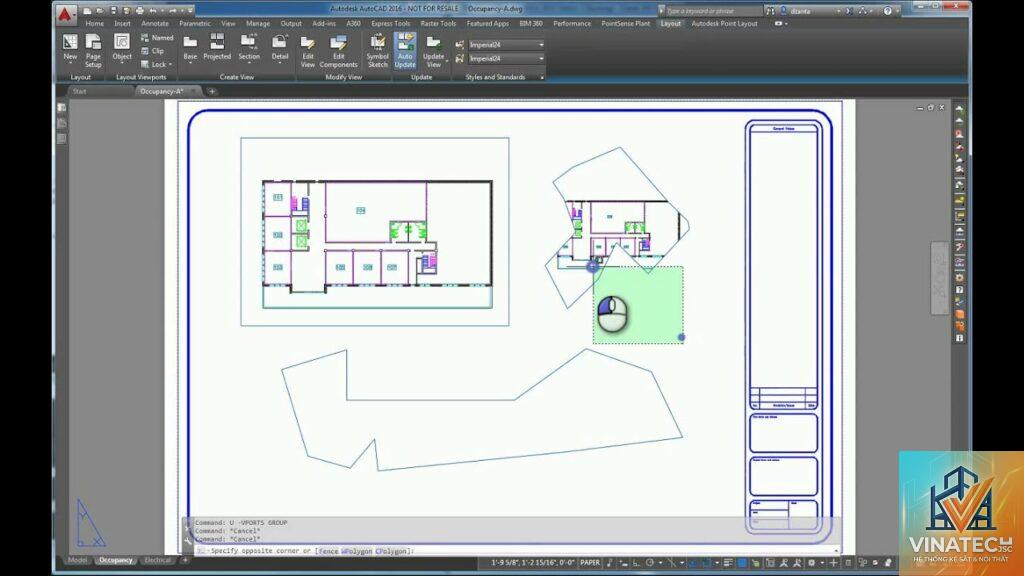
Task: Open the signed-in user account dropdown
Action: click(810, 11)
